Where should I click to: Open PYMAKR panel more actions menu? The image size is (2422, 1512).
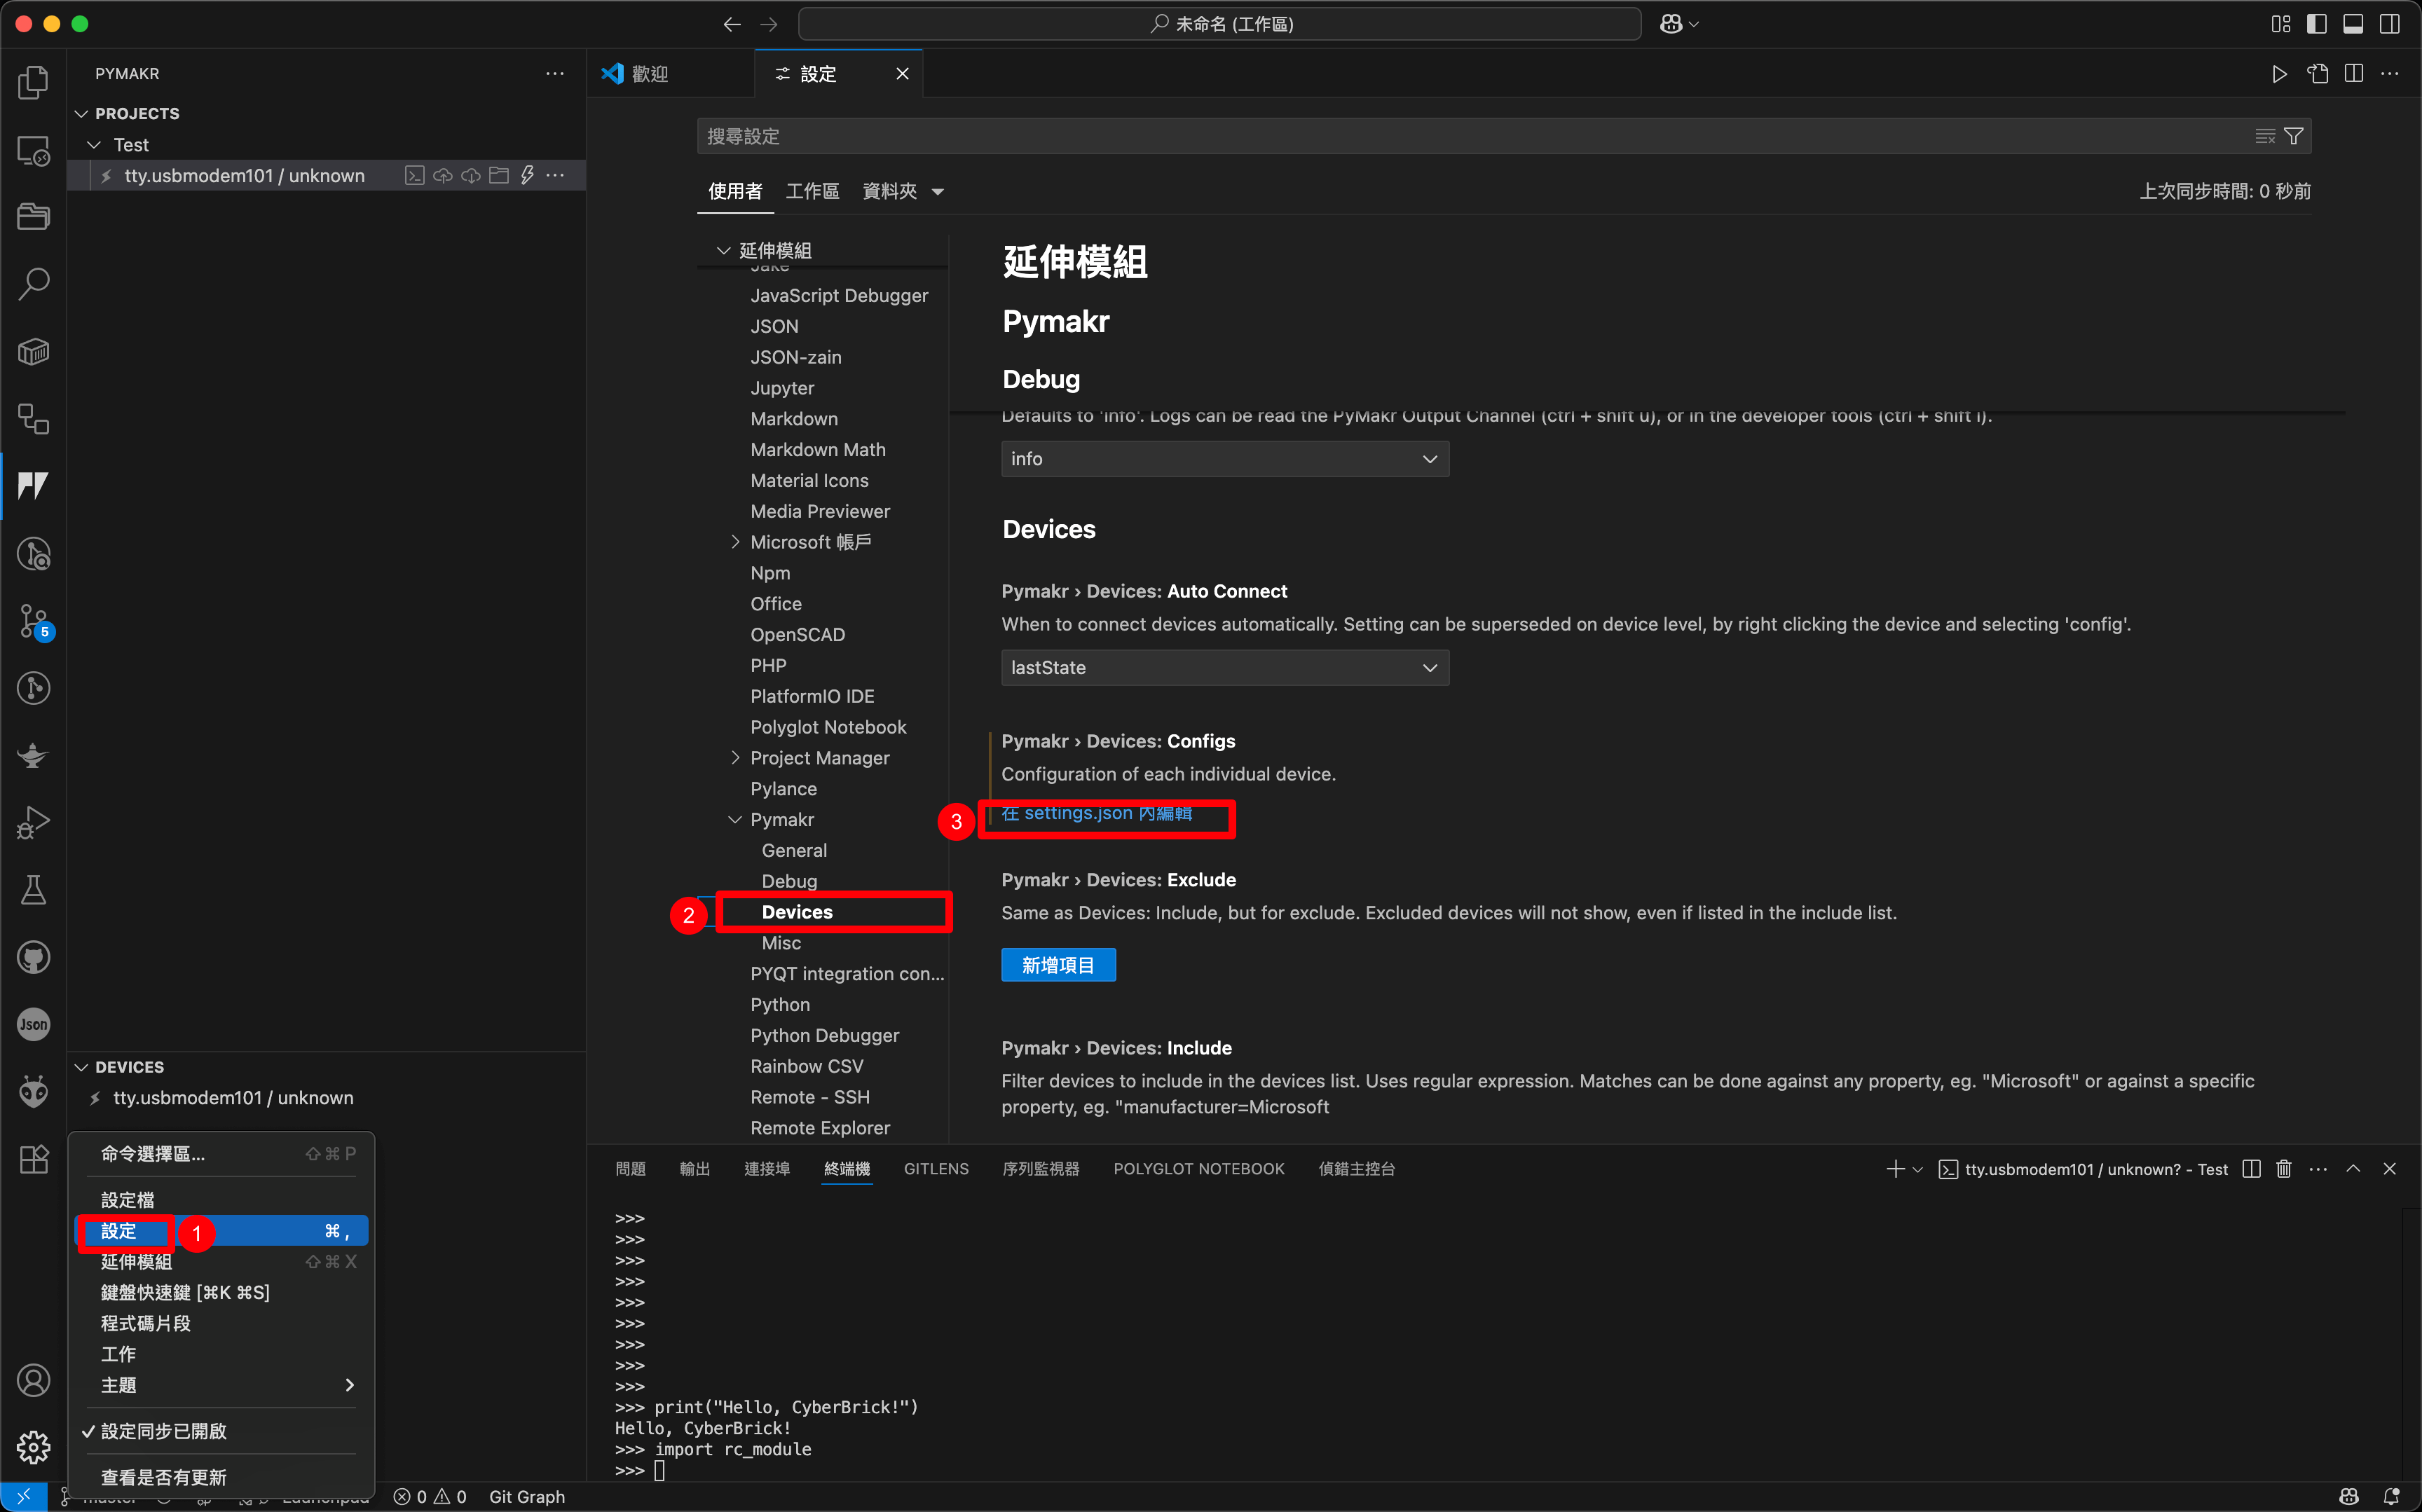click(555, 74)
